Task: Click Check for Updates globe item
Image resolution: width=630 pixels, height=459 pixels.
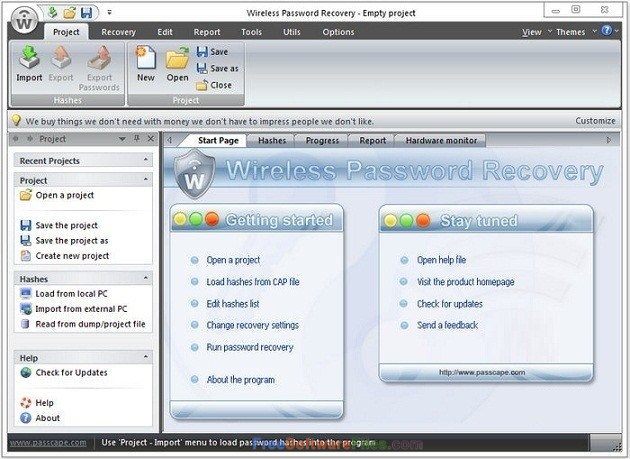Action: [63, 373]
